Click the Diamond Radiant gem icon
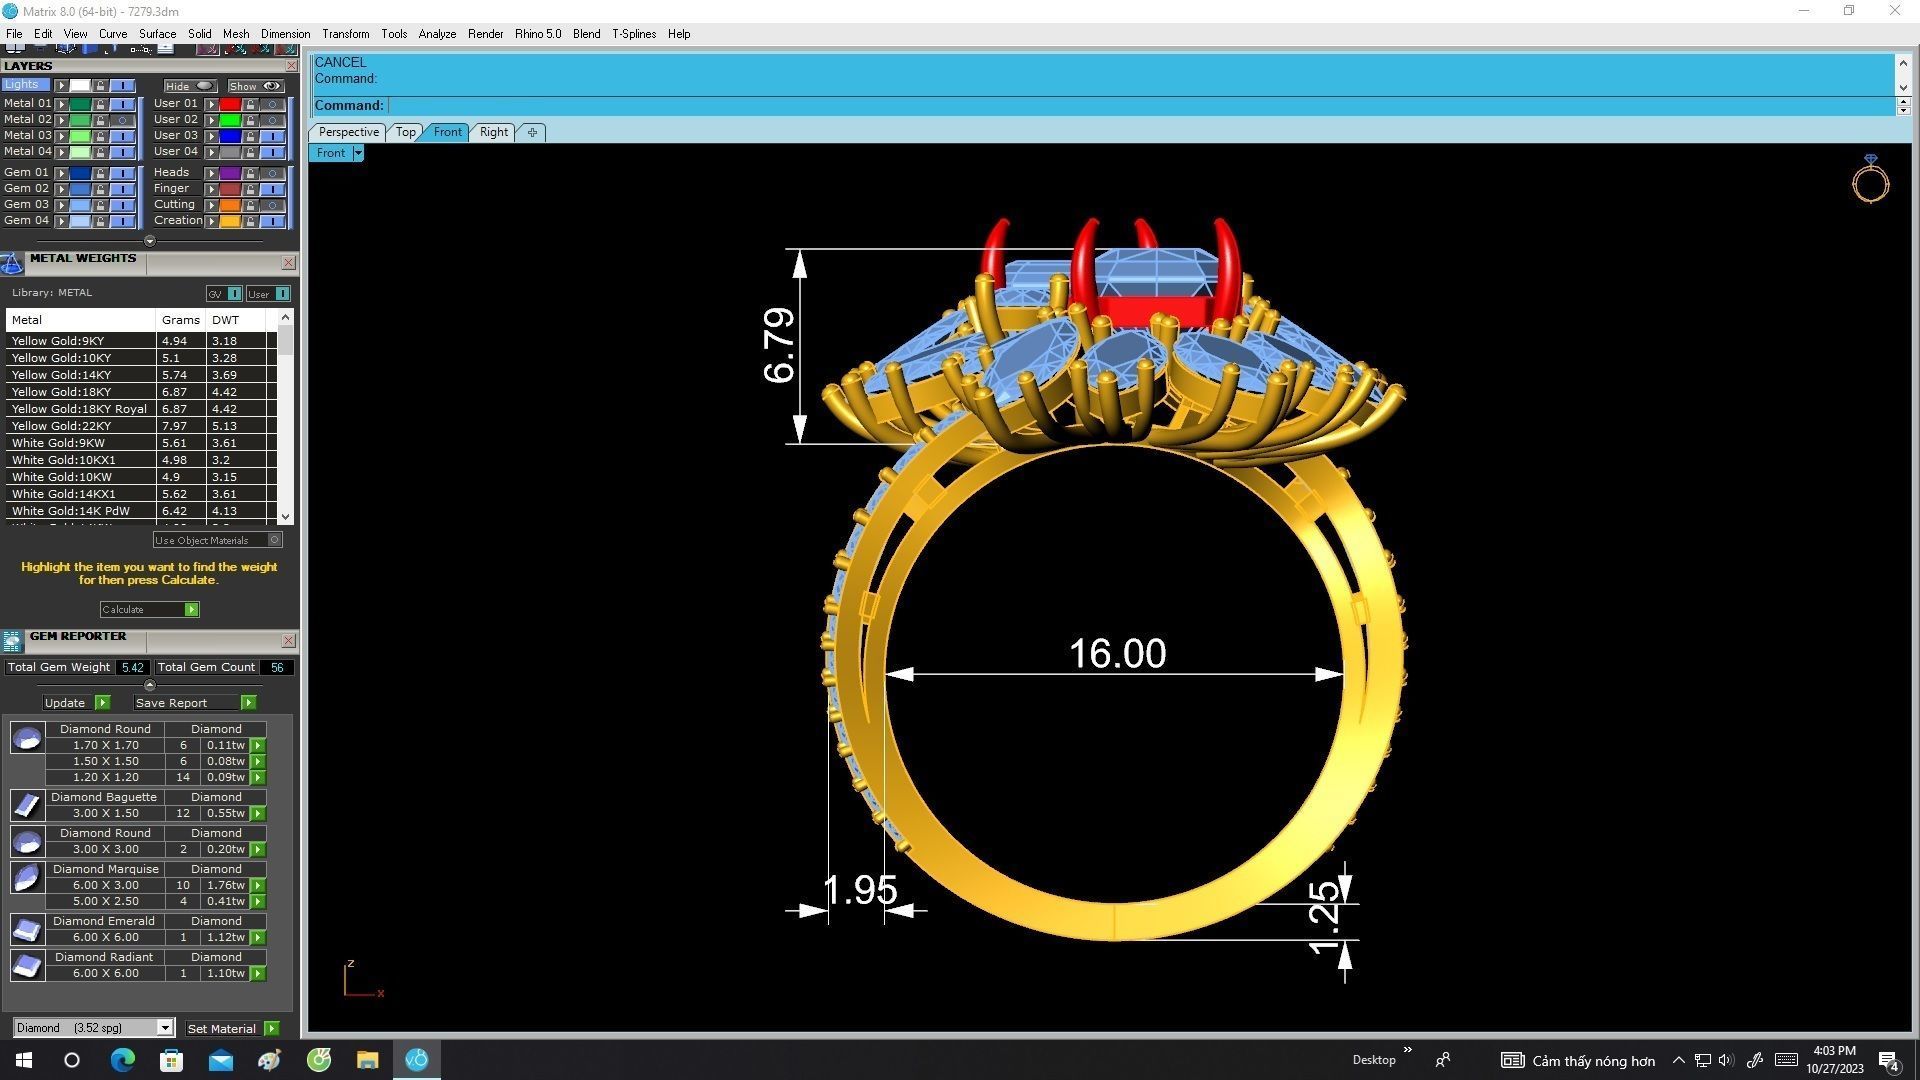The image size is (1920, 1080). 27,965
